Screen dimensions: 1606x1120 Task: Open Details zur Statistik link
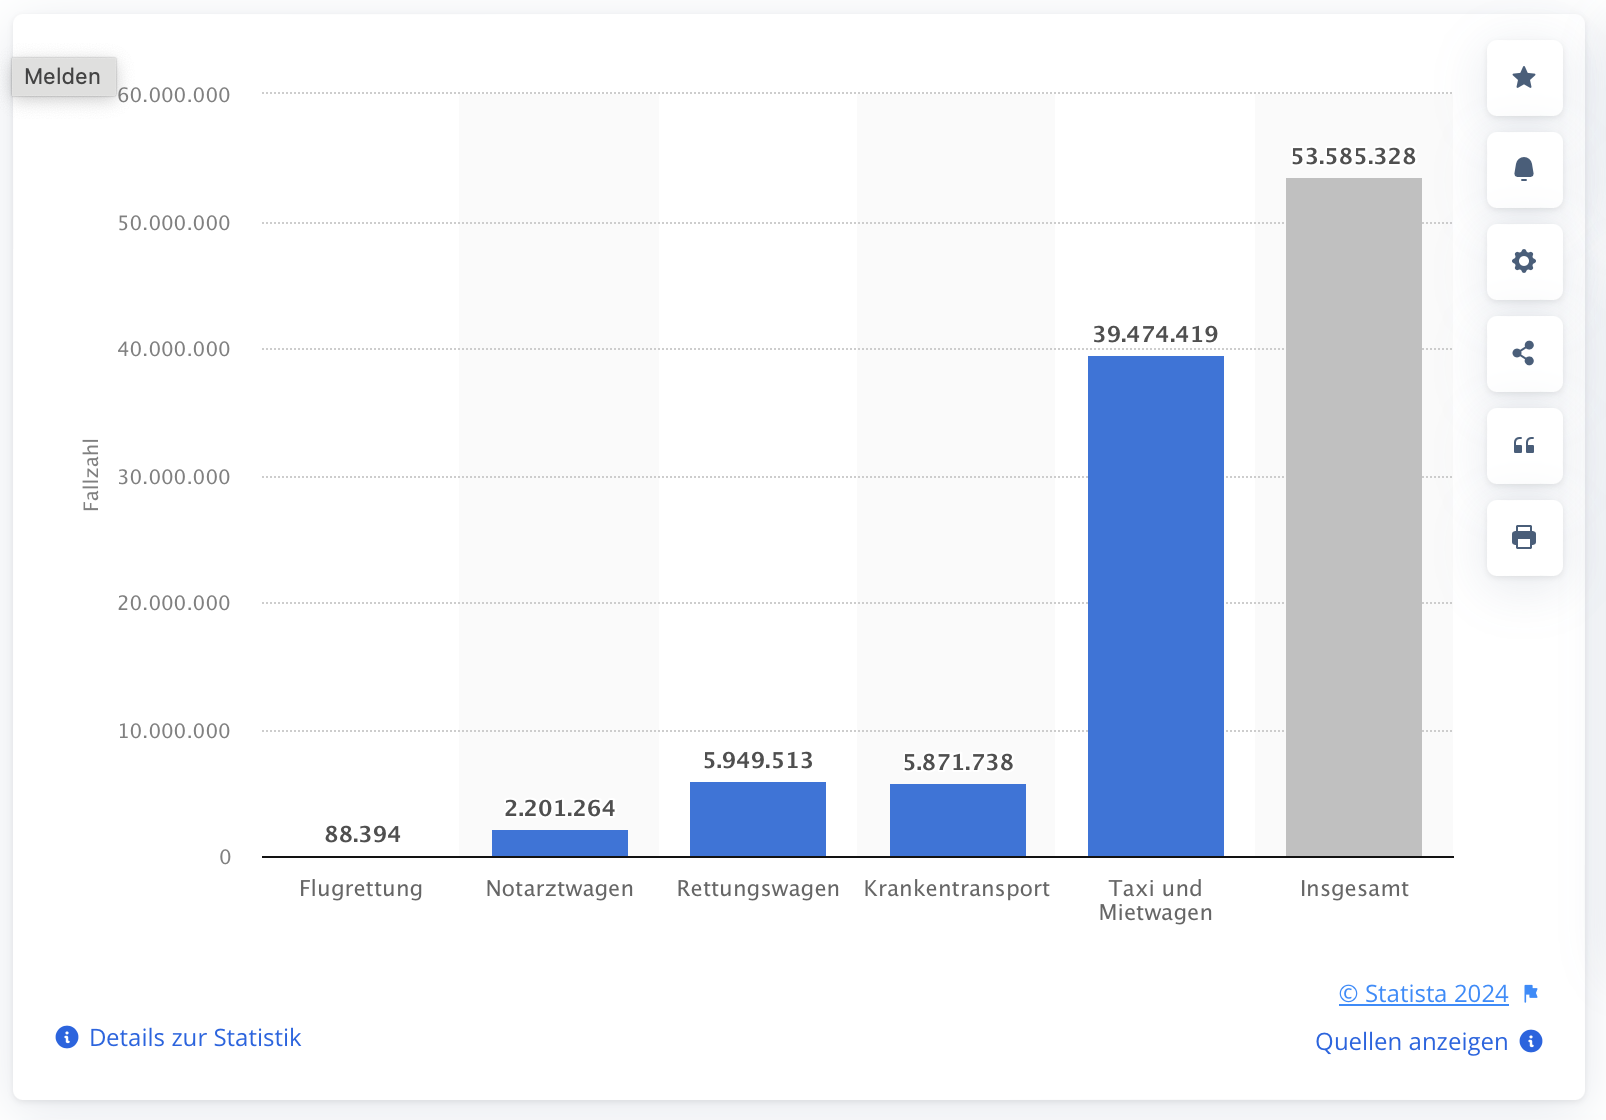[195, 1038]
